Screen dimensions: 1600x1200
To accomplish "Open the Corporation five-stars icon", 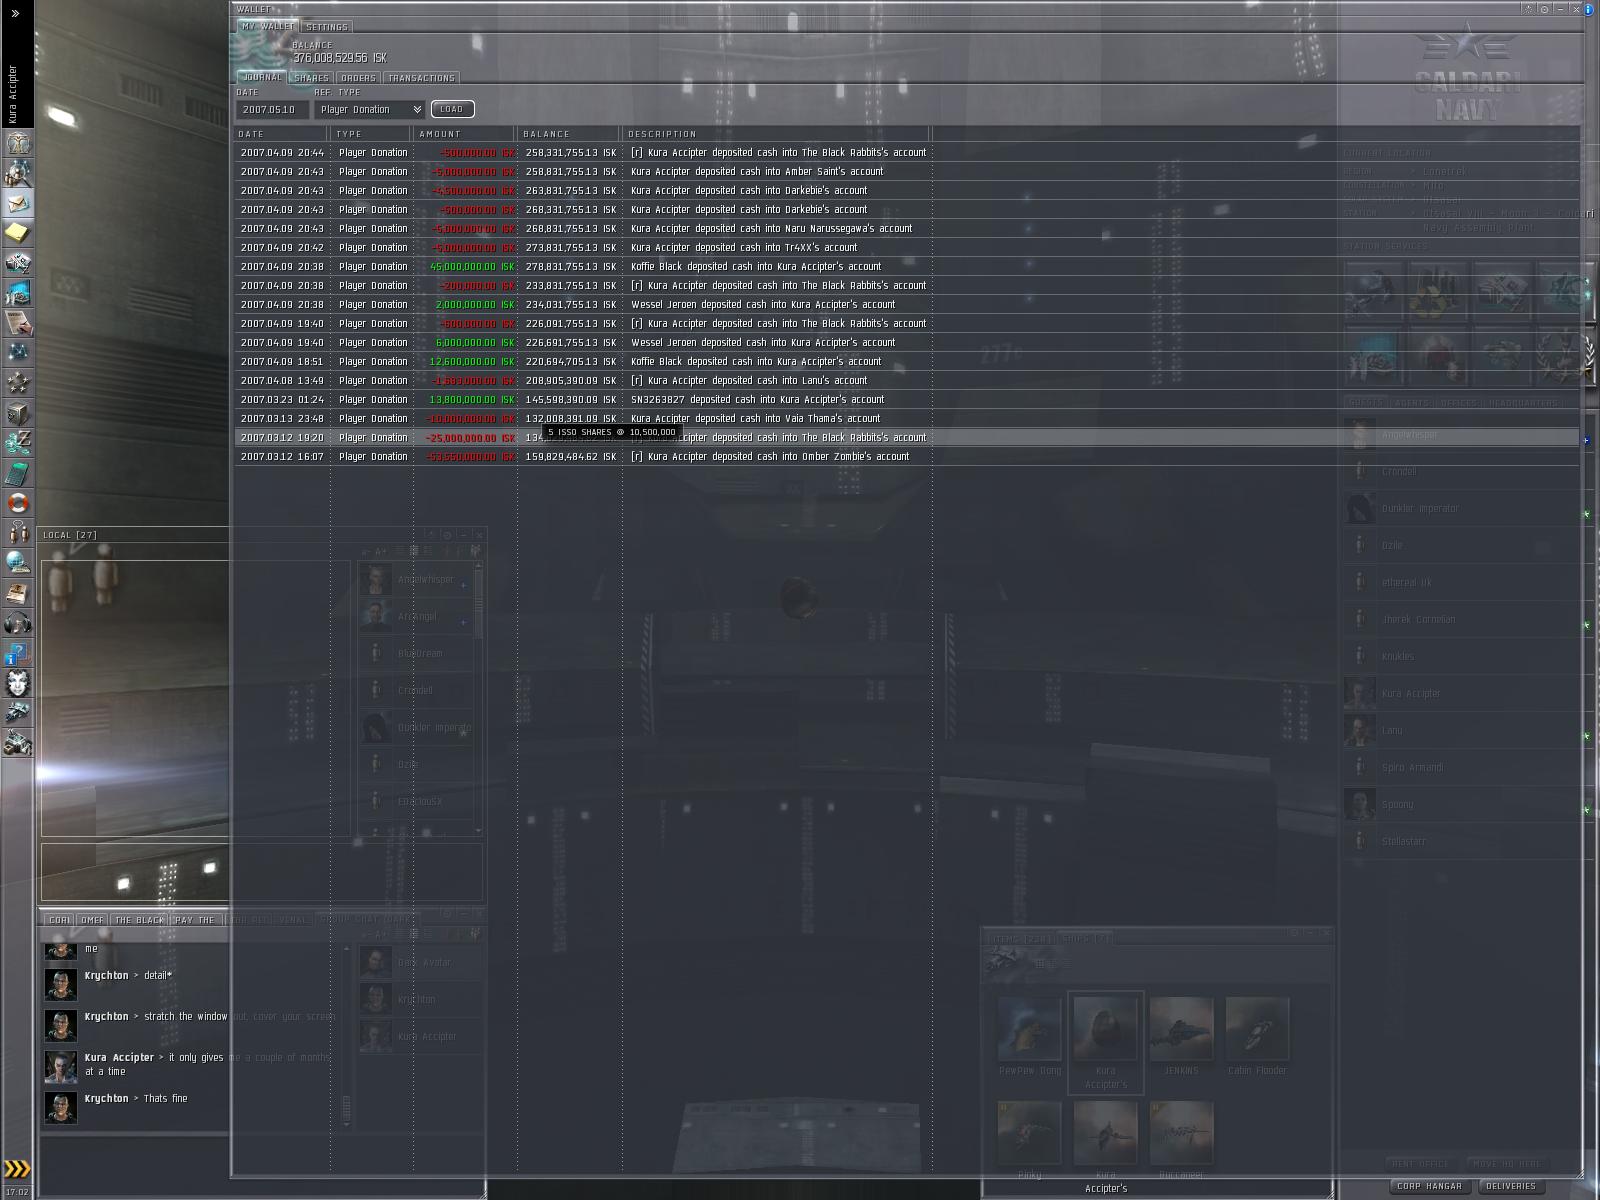I will click(x=18, y=383).
